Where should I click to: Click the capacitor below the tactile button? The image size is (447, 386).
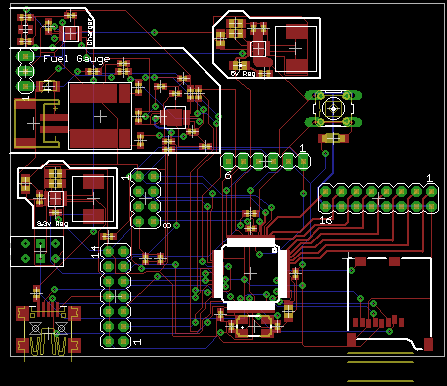pyautogui.click(x=333, y=138)
